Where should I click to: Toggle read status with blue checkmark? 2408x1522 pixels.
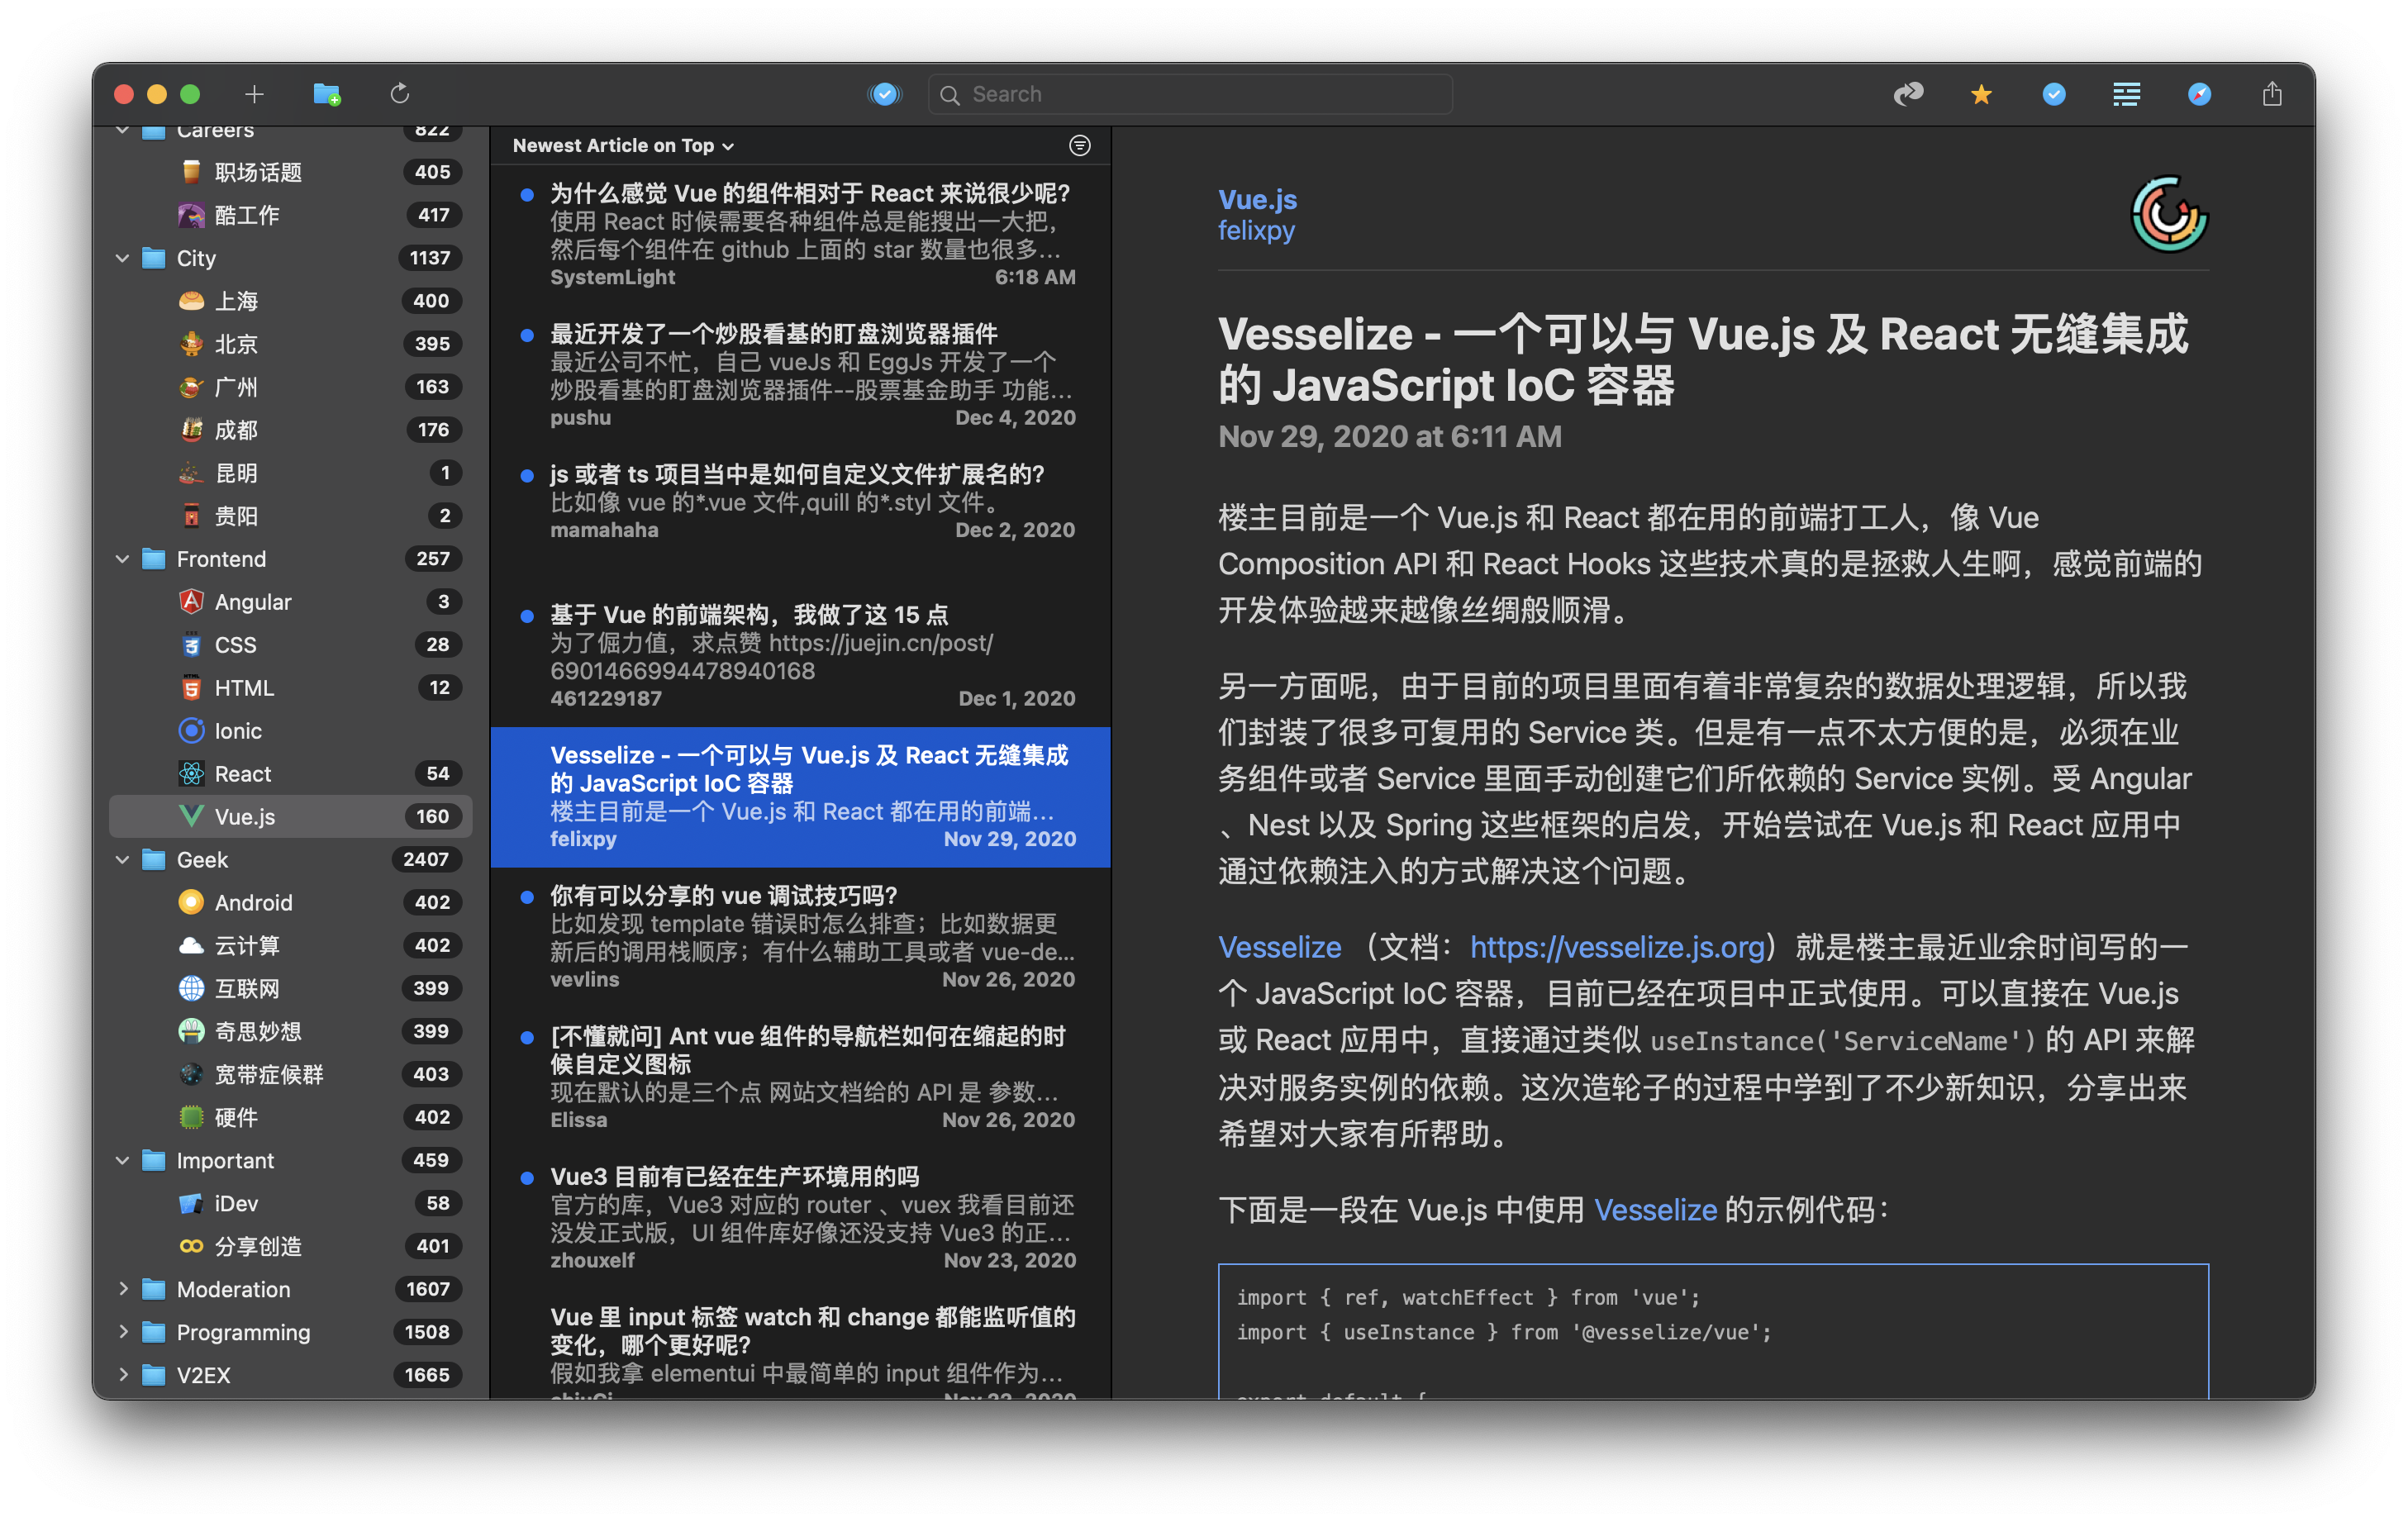(2054, 94)
